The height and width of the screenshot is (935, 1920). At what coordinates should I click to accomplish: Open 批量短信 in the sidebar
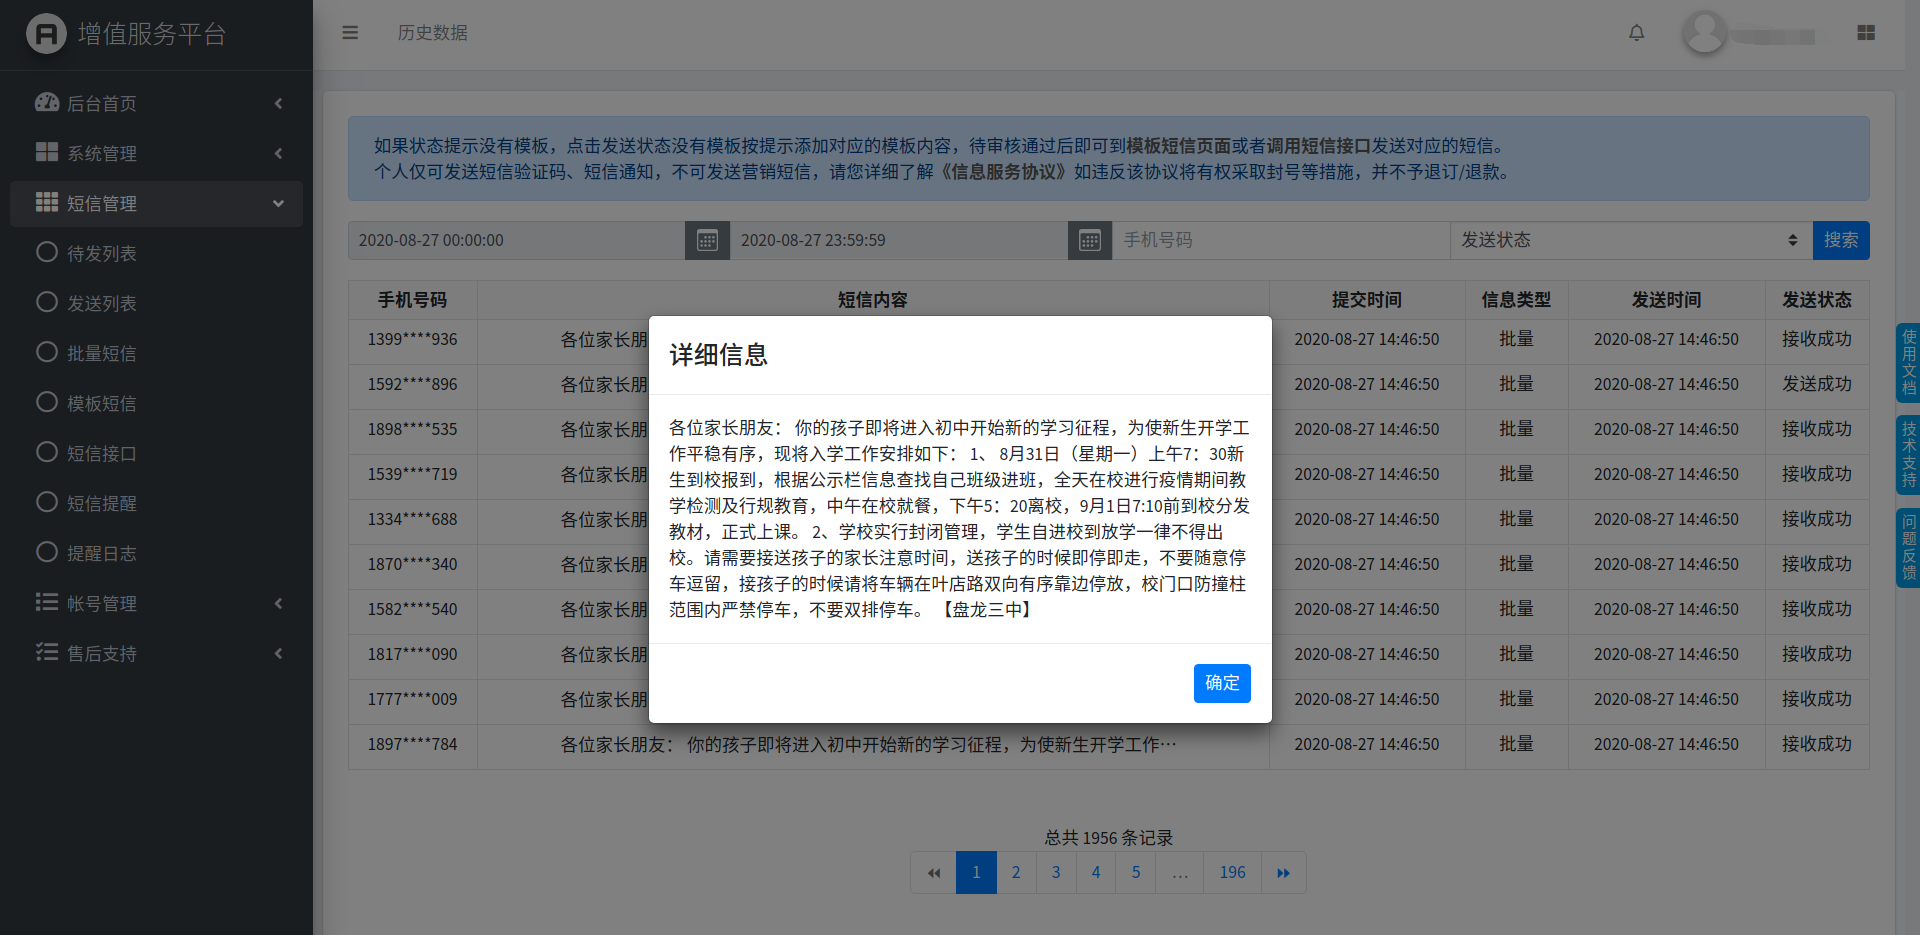[101, 353]
